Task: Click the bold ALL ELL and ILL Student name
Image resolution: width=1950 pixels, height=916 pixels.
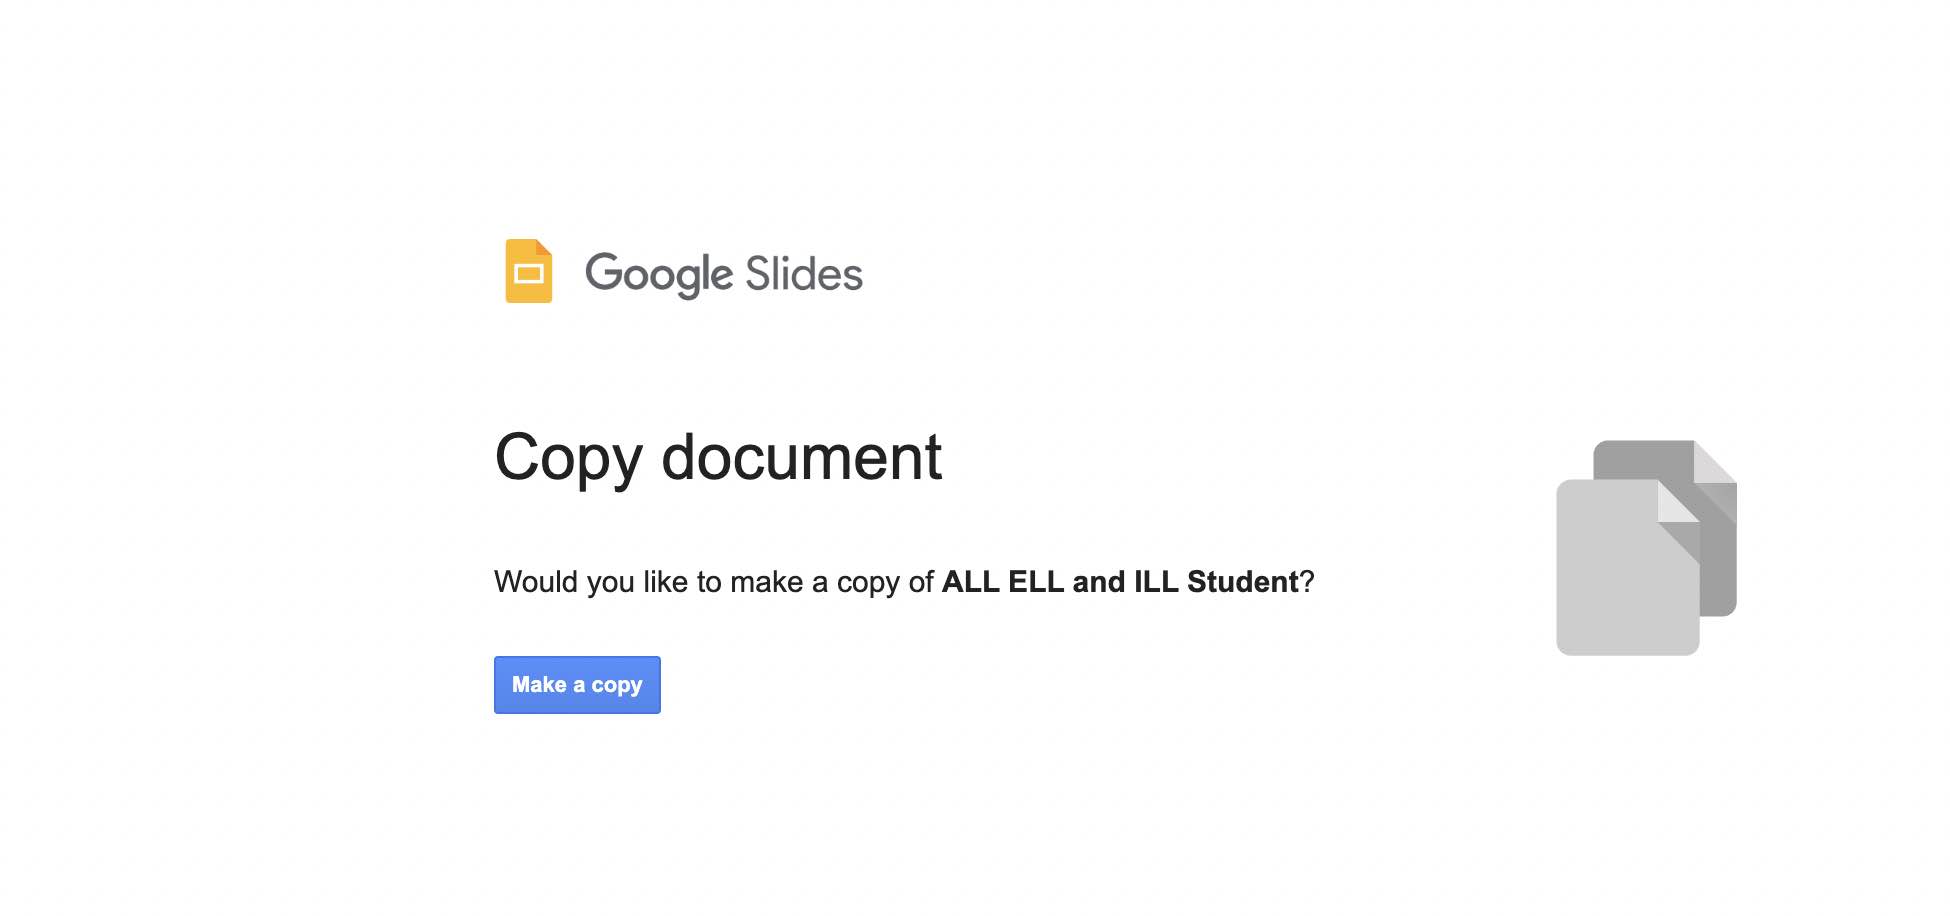Action: click(x=1120, y=582)
